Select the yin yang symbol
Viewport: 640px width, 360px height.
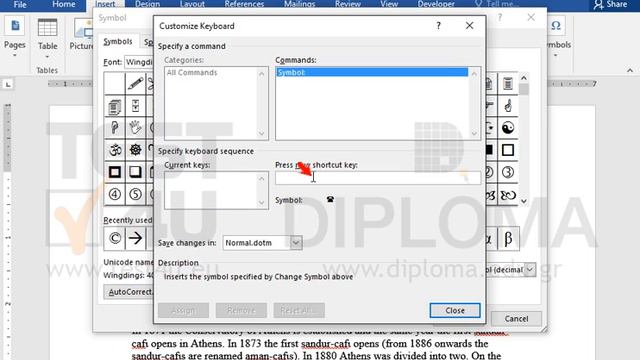coord(508,128)
